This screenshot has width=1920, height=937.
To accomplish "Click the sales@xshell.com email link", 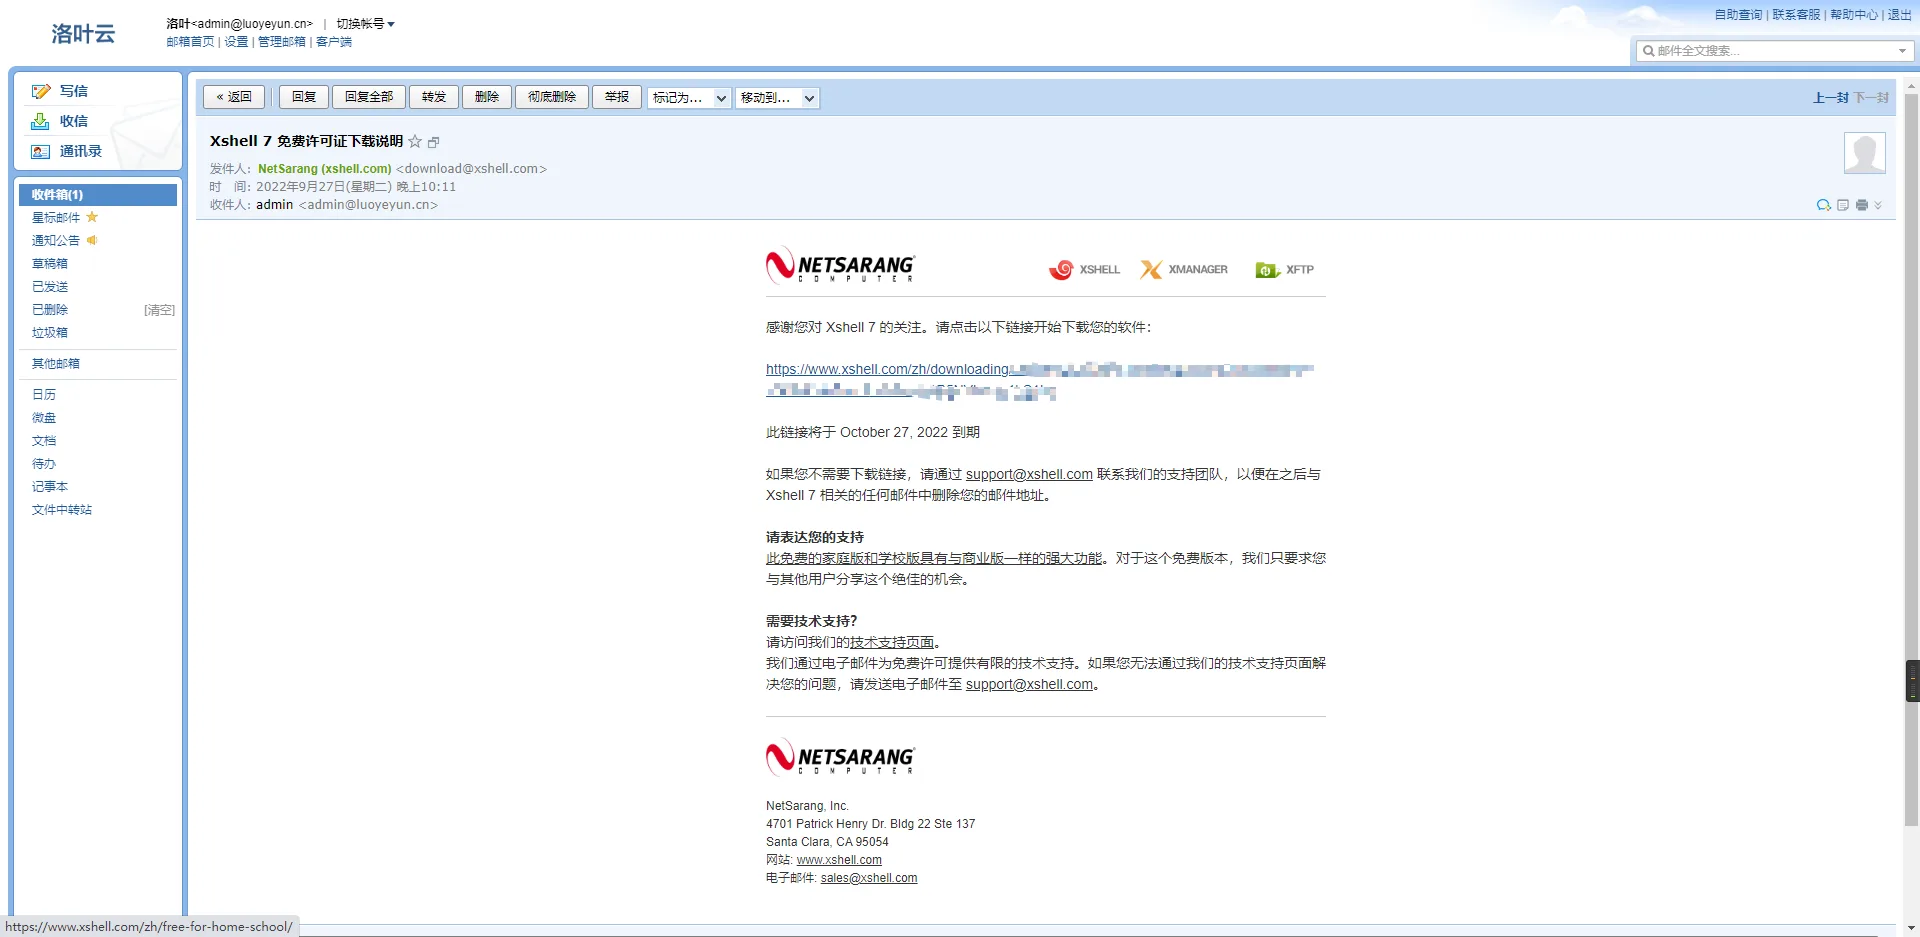I will 869,878.
